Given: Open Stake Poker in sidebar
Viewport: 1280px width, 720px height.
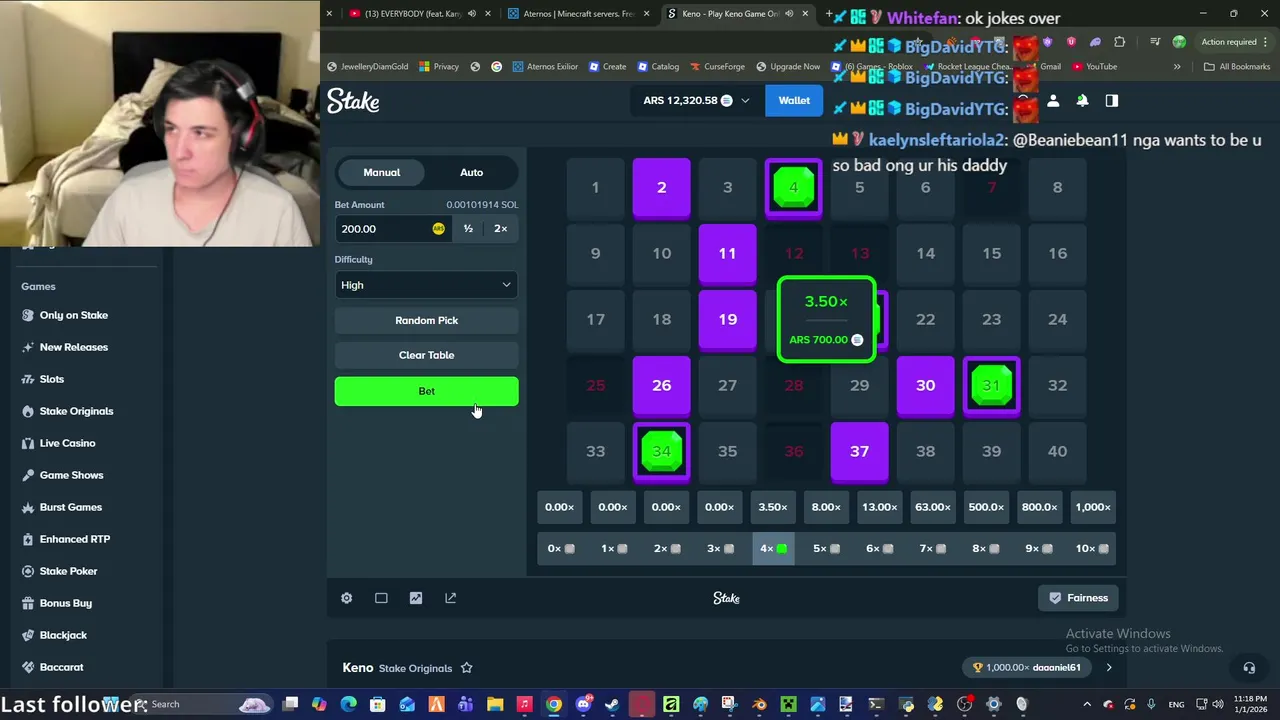Looking at the screenshot, I should [x=59, y=571].
